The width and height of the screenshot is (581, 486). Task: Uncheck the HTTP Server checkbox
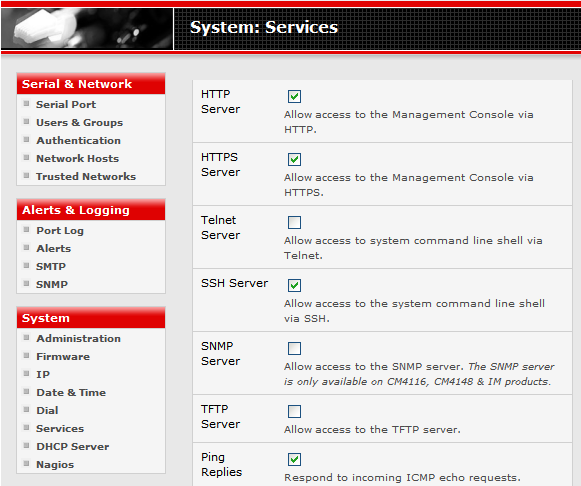tap(294, 96)
